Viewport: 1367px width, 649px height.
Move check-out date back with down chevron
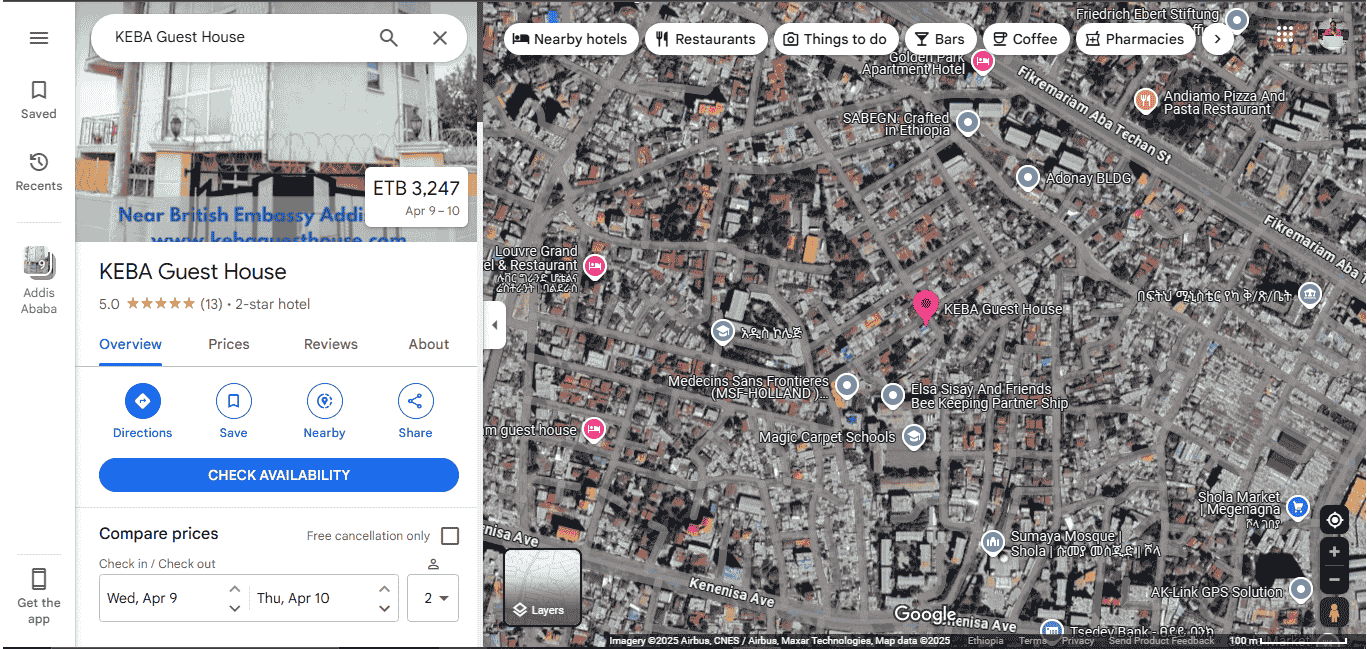[385, 608]
